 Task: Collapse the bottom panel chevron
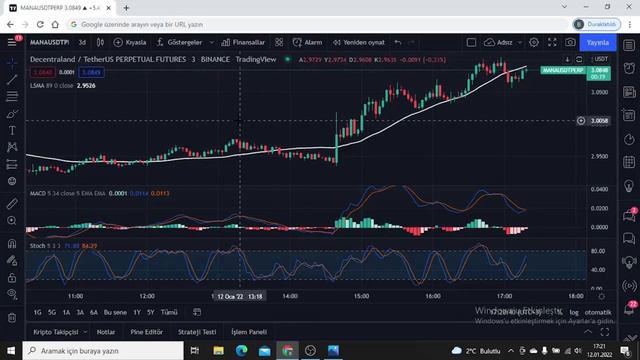point(587,332)
